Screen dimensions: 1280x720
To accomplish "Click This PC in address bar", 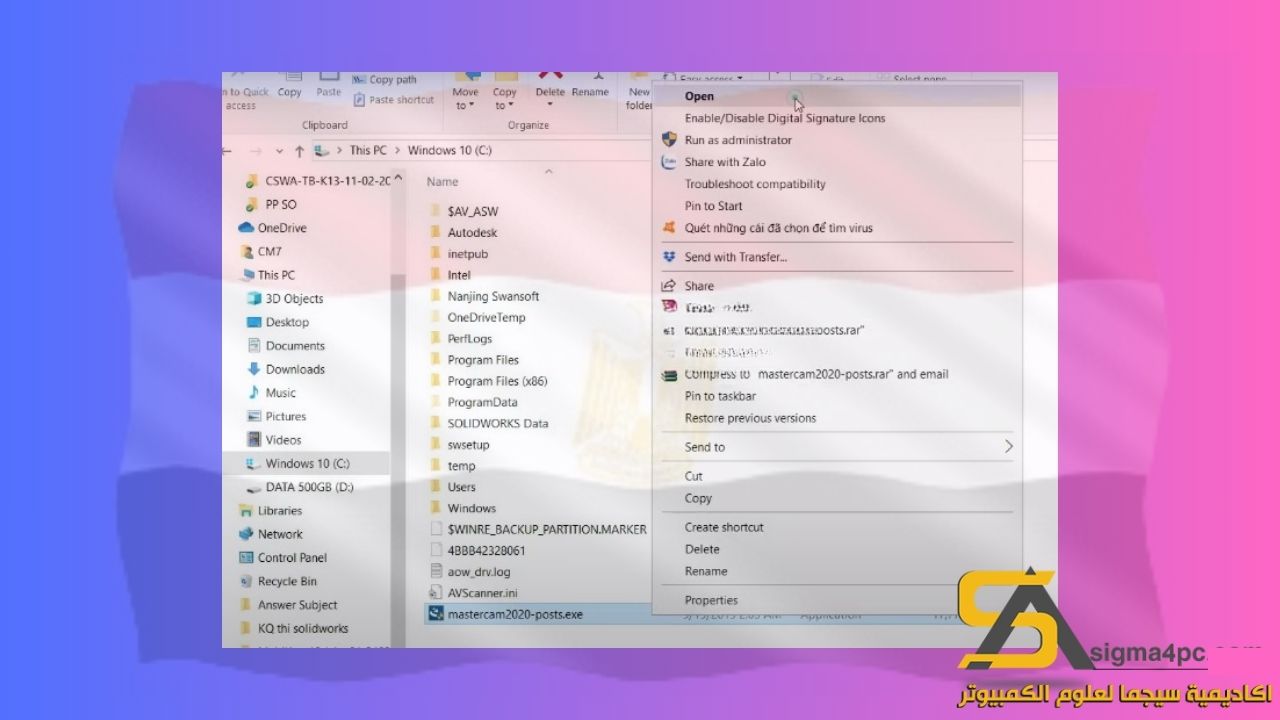I will [368, 150].
